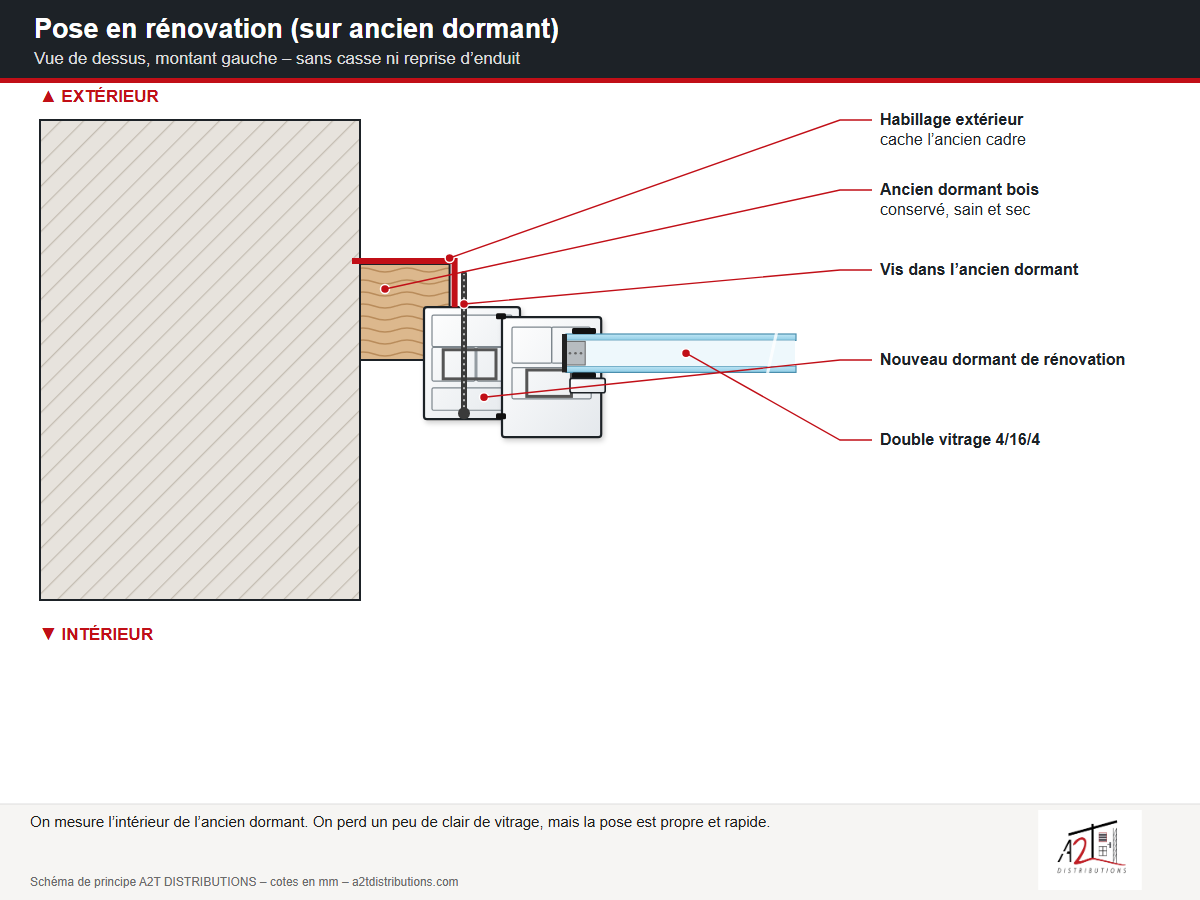Click the wooden old frame block
1200x900 pixels.
[405, 312]
